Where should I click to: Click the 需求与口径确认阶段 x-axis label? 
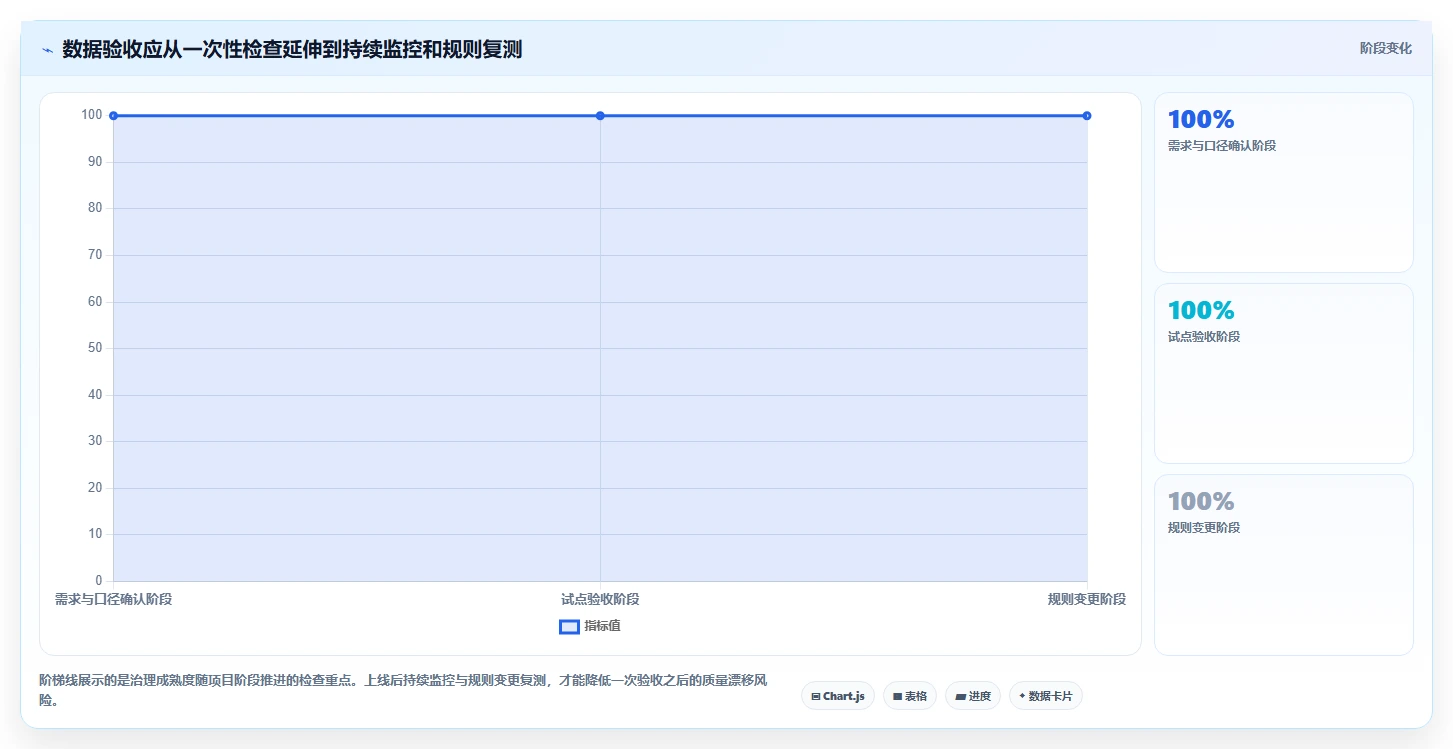pyautogui.click(x=113, y=599)
